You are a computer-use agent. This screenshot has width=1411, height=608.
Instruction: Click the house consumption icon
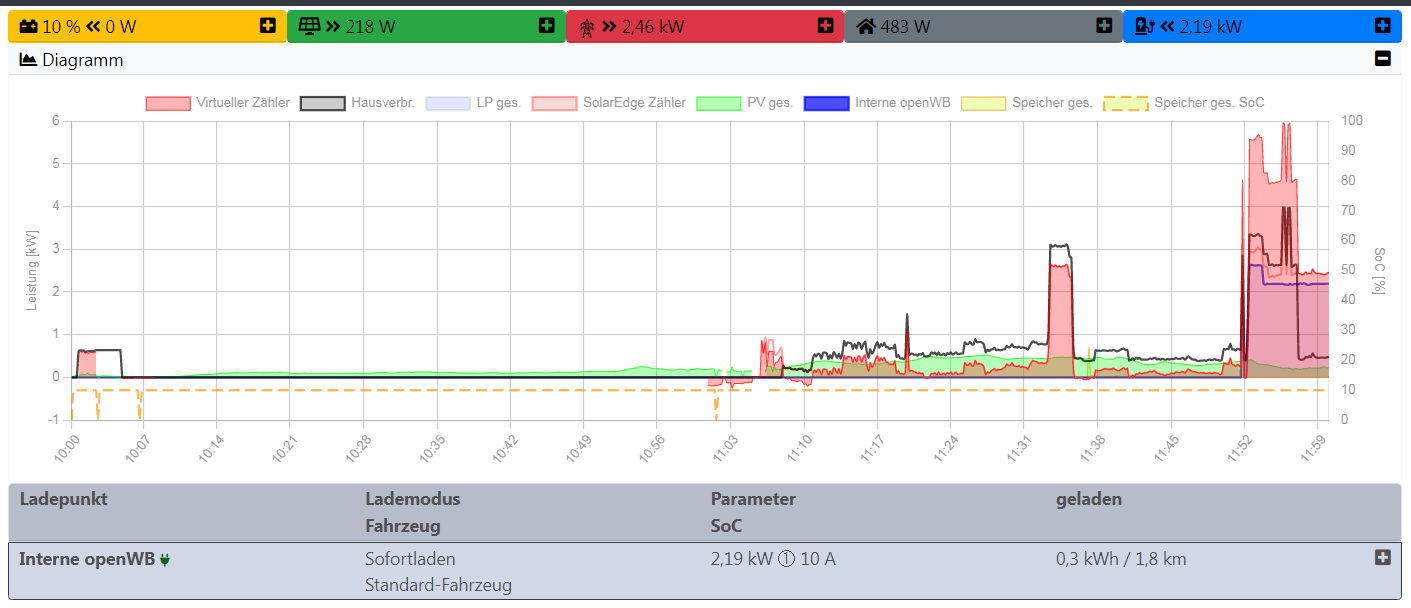coord(866,26)
